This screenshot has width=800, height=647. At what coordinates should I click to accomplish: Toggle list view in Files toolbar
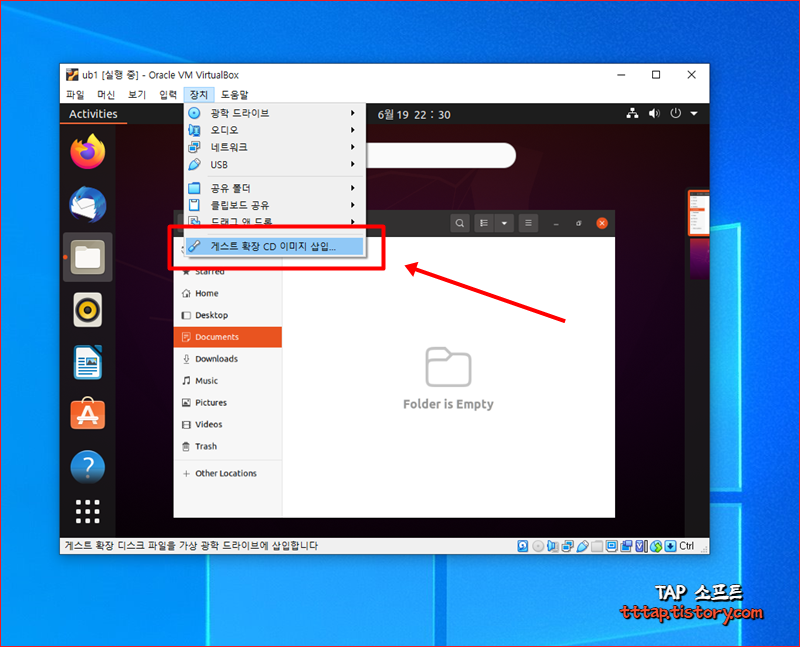[x=484, y=223]
